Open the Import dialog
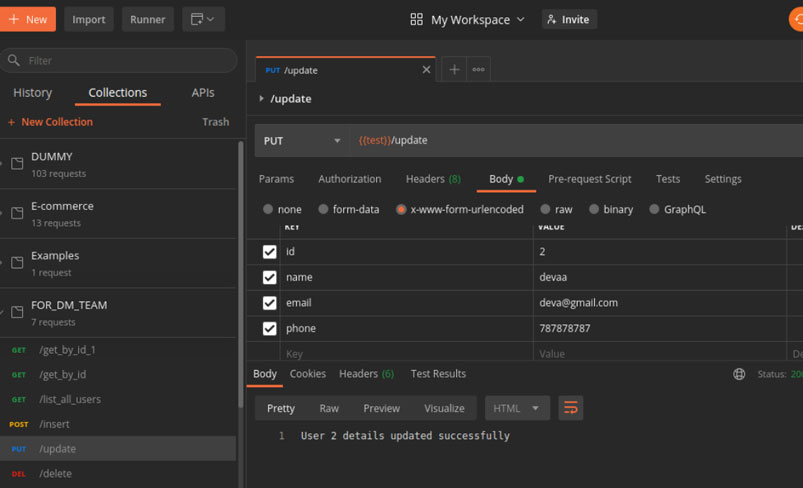 pos(89,19)
